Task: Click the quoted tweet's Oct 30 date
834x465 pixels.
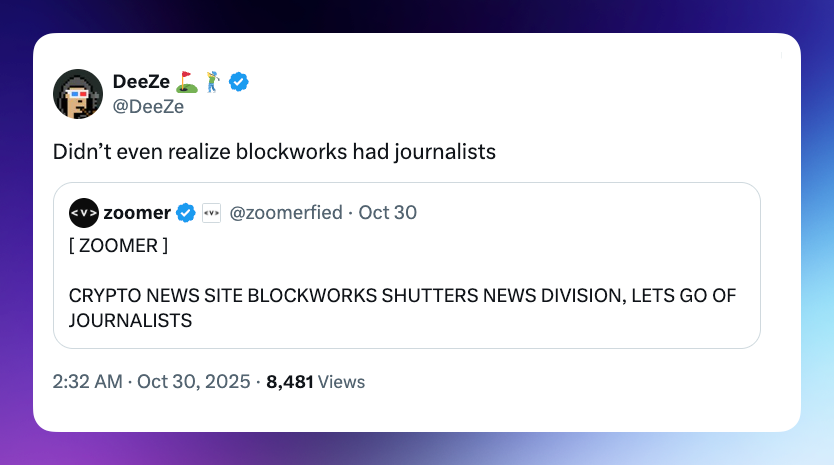Action: tap(388, 212)
